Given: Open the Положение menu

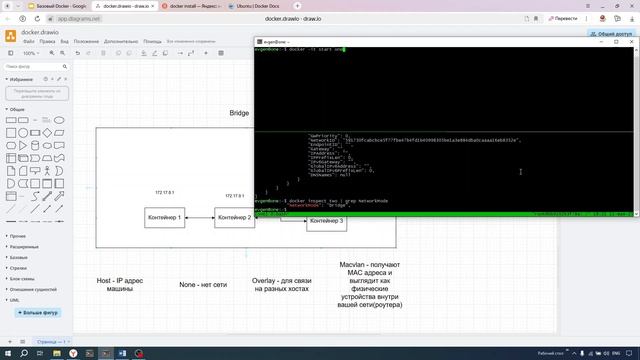Looking at the screenshot, I should (86, 42).
